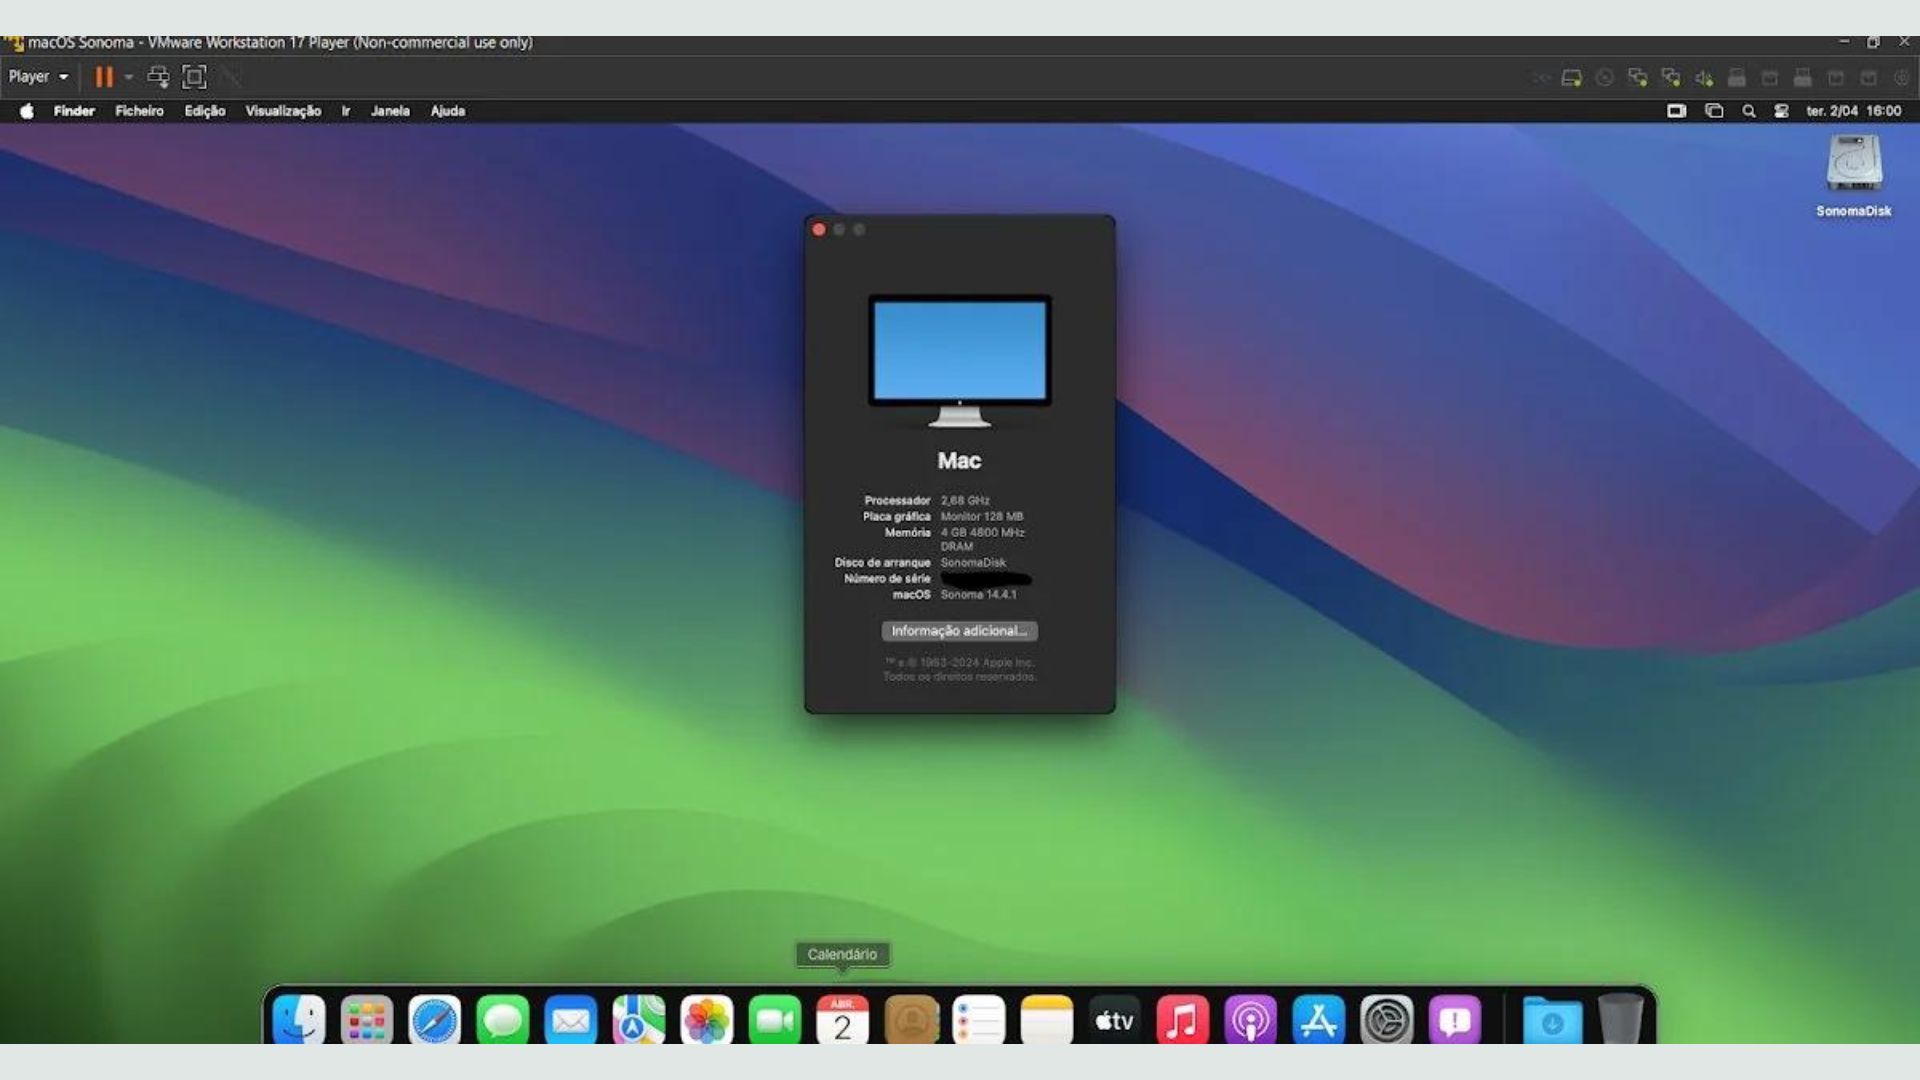The height and width of the screenshot is (1080, 1920).
Task: Click the Sonoma 14.4.1 version text
Action: pos(978,595)
